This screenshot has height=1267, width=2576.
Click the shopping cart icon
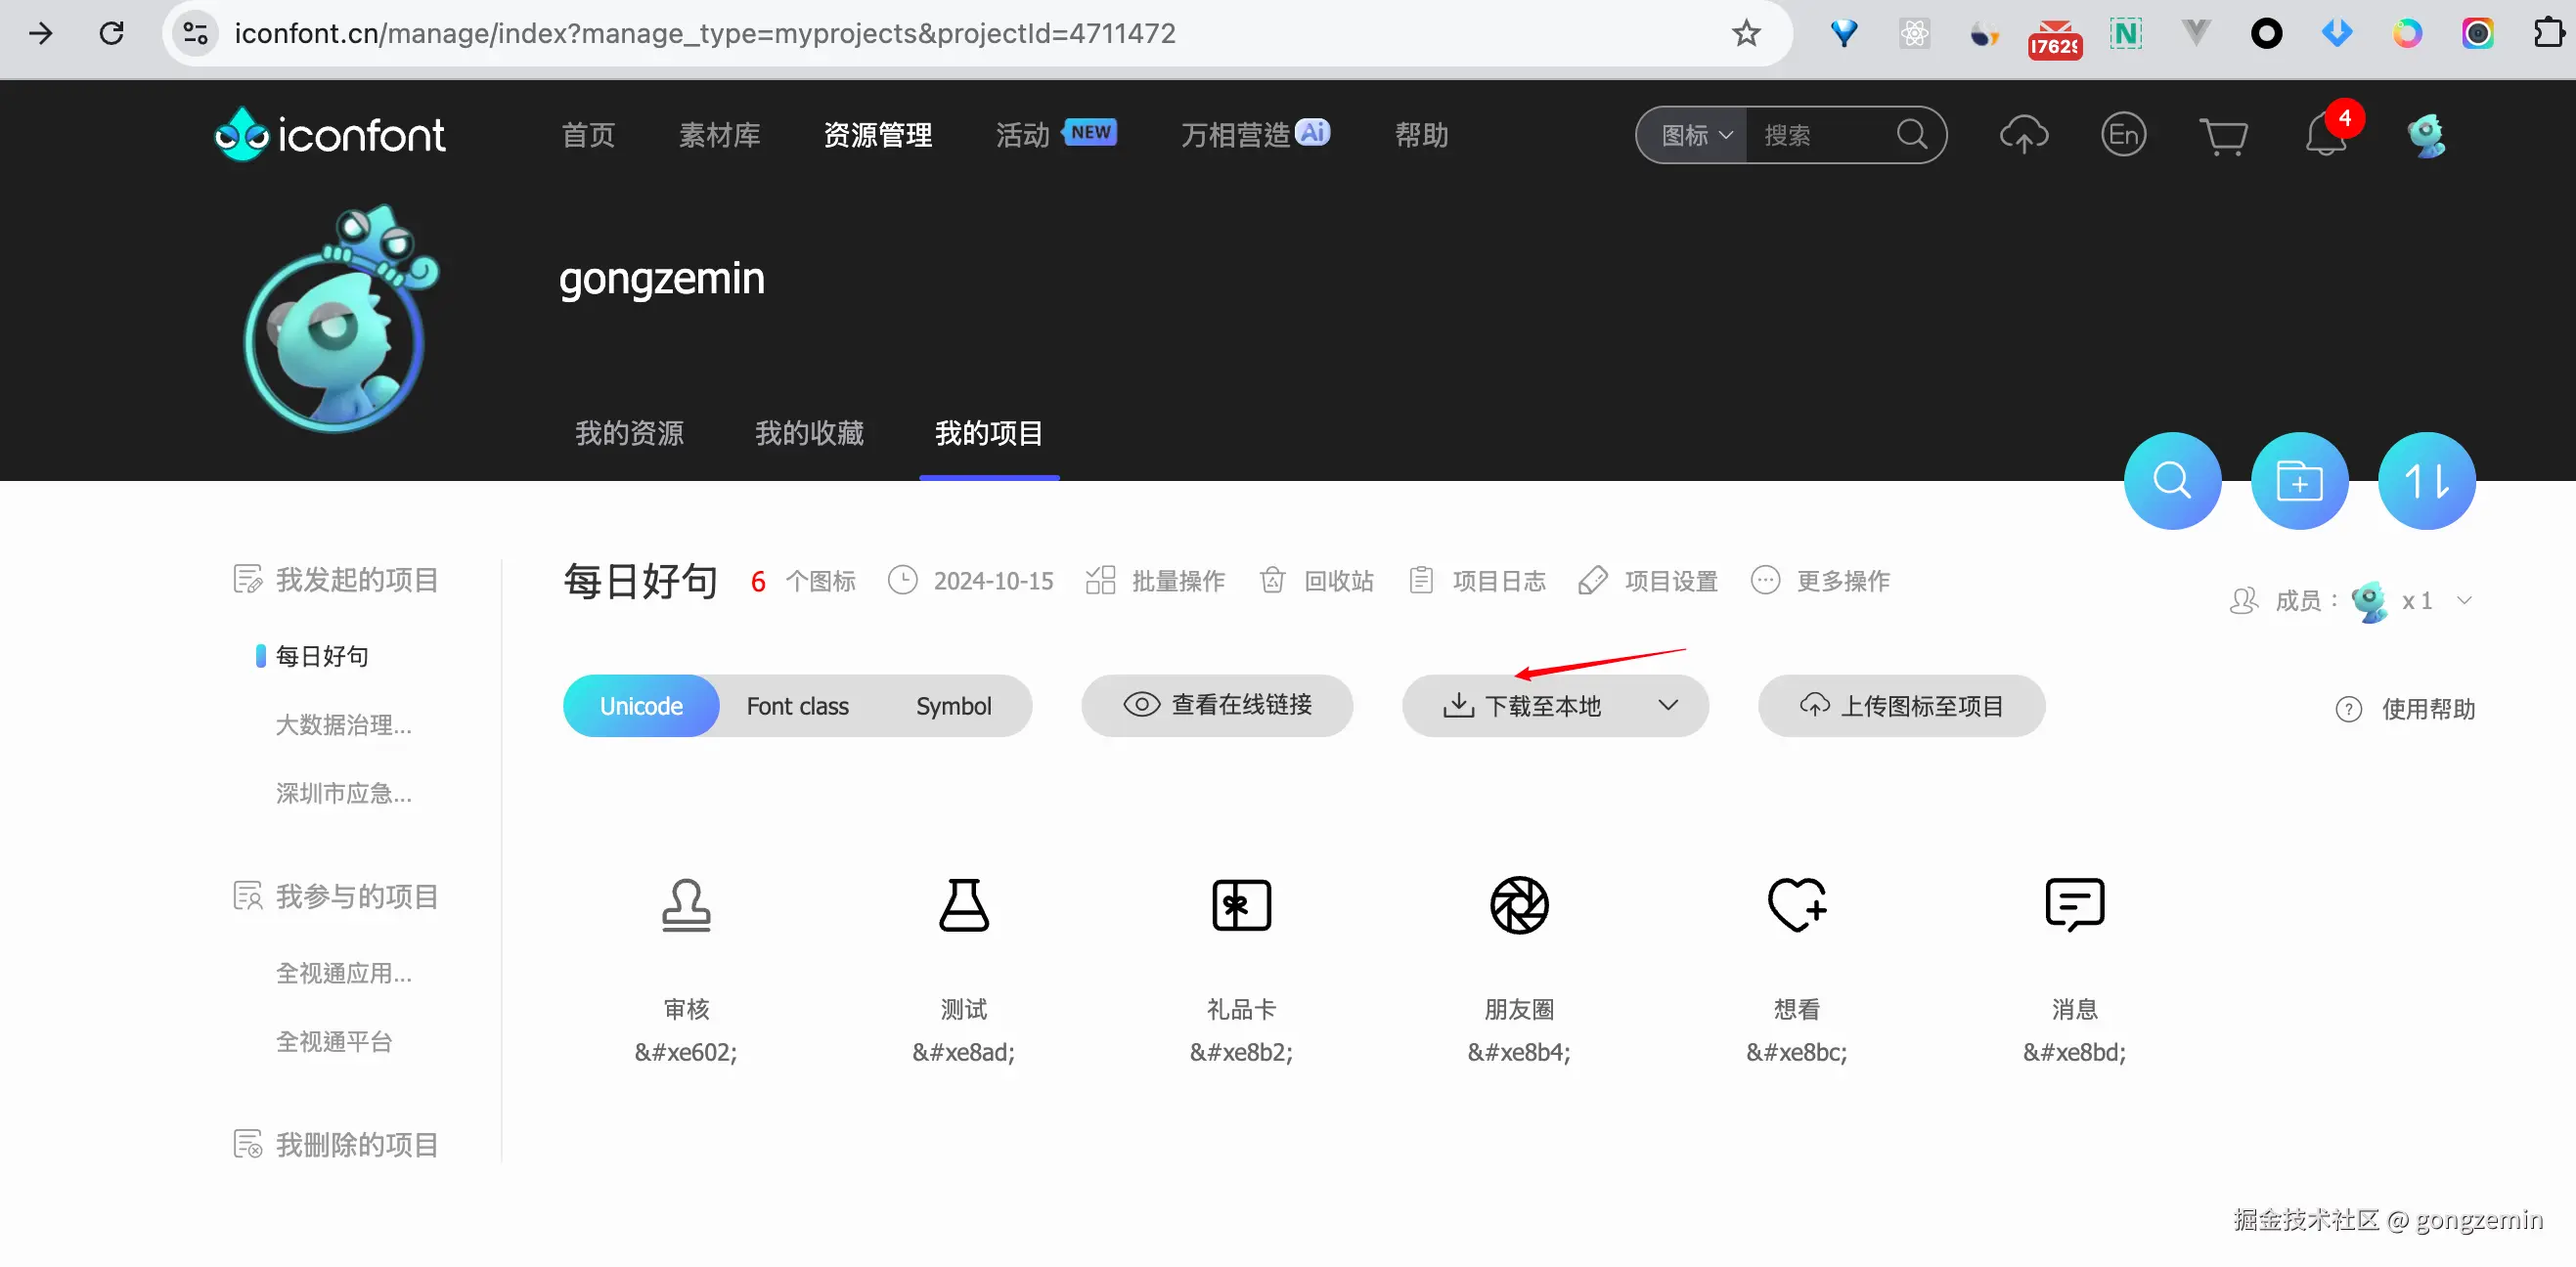click(x=2223, y=136)
